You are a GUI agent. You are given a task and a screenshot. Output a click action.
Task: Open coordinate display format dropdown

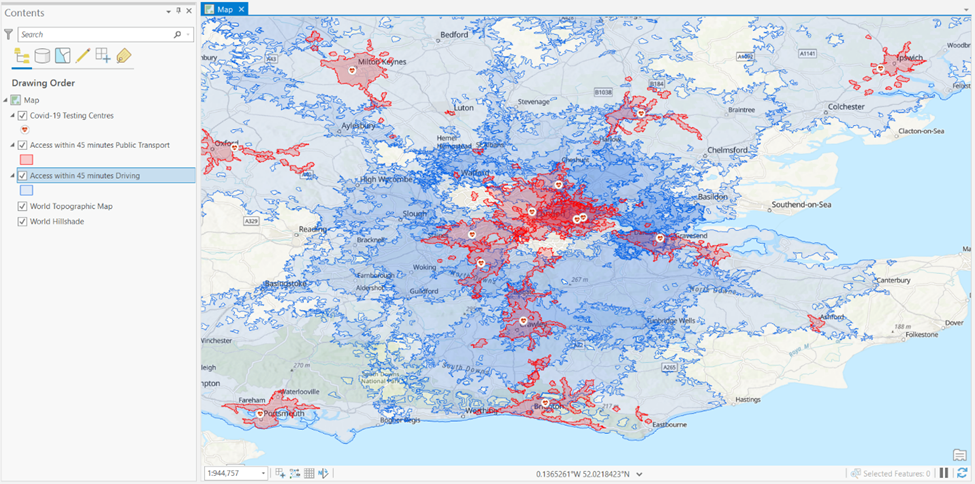tap(639, 474)
